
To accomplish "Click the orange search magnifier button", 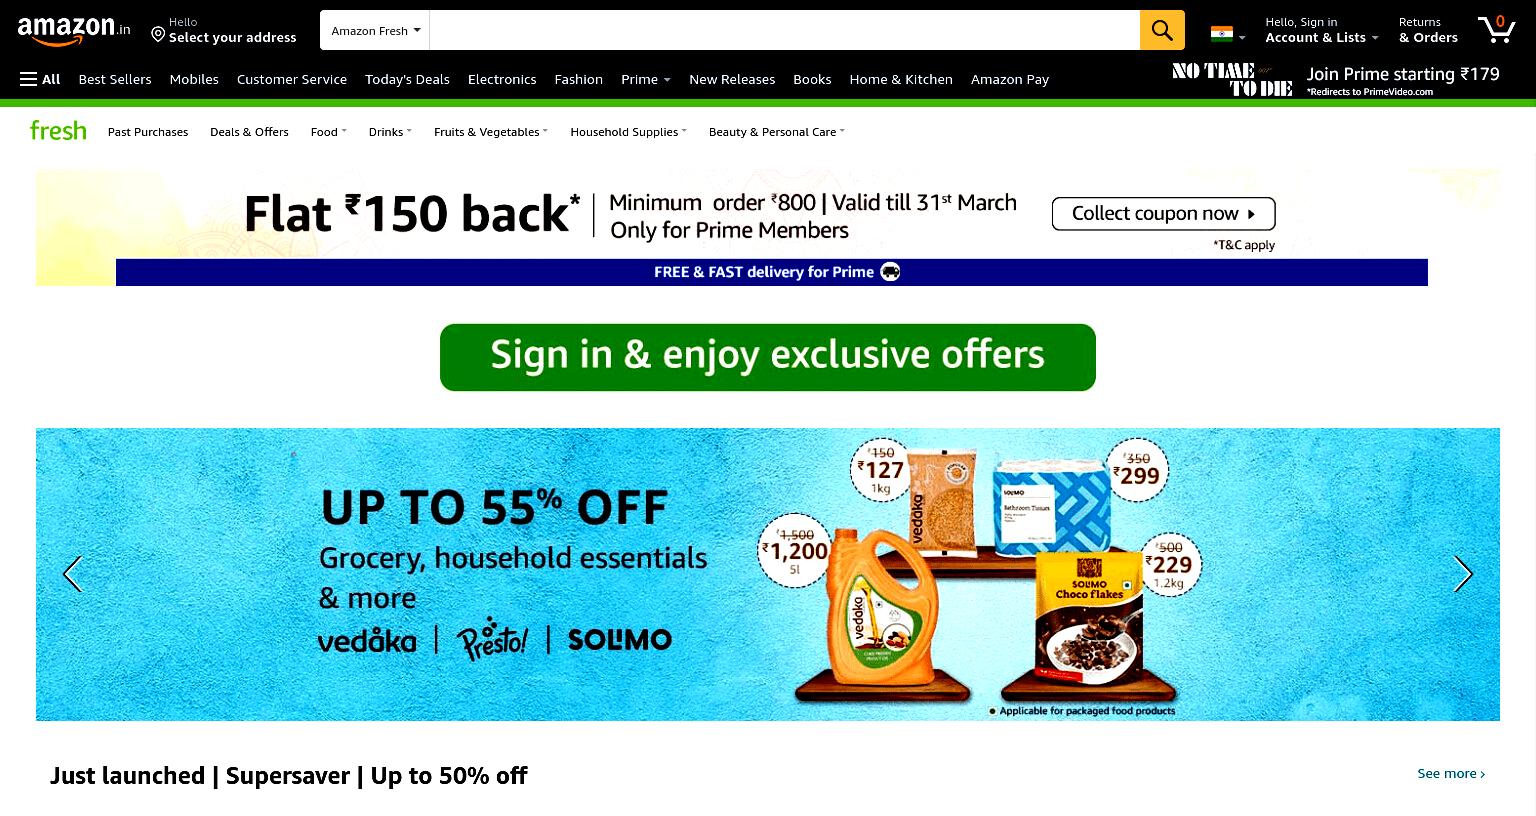I will (x=1162, y=30).
